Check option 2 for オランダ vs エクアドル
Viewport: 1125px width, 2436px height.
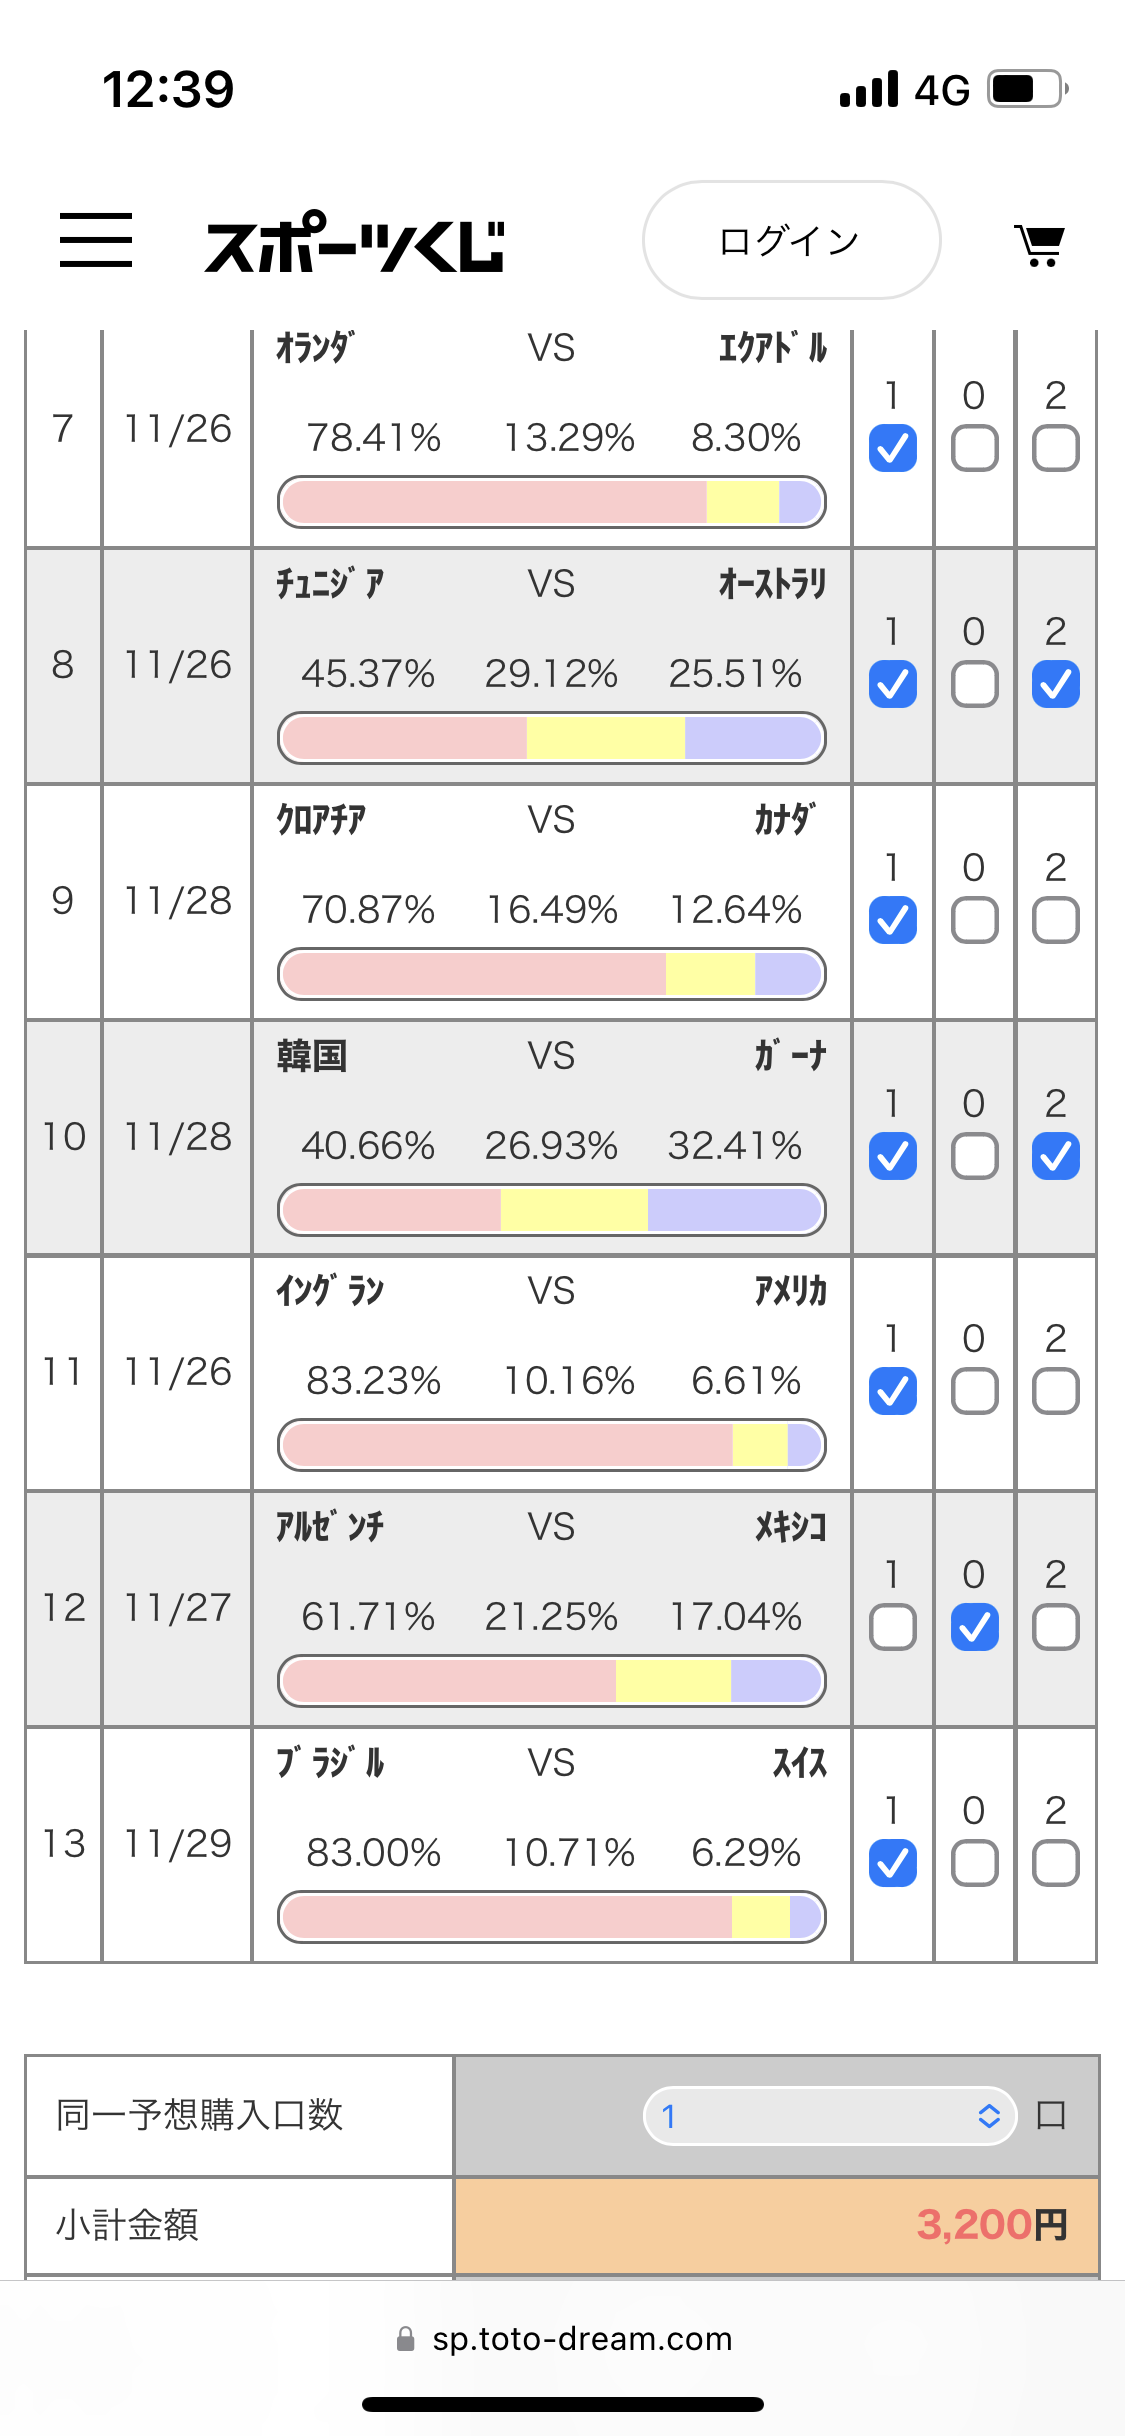(1056, 448)
